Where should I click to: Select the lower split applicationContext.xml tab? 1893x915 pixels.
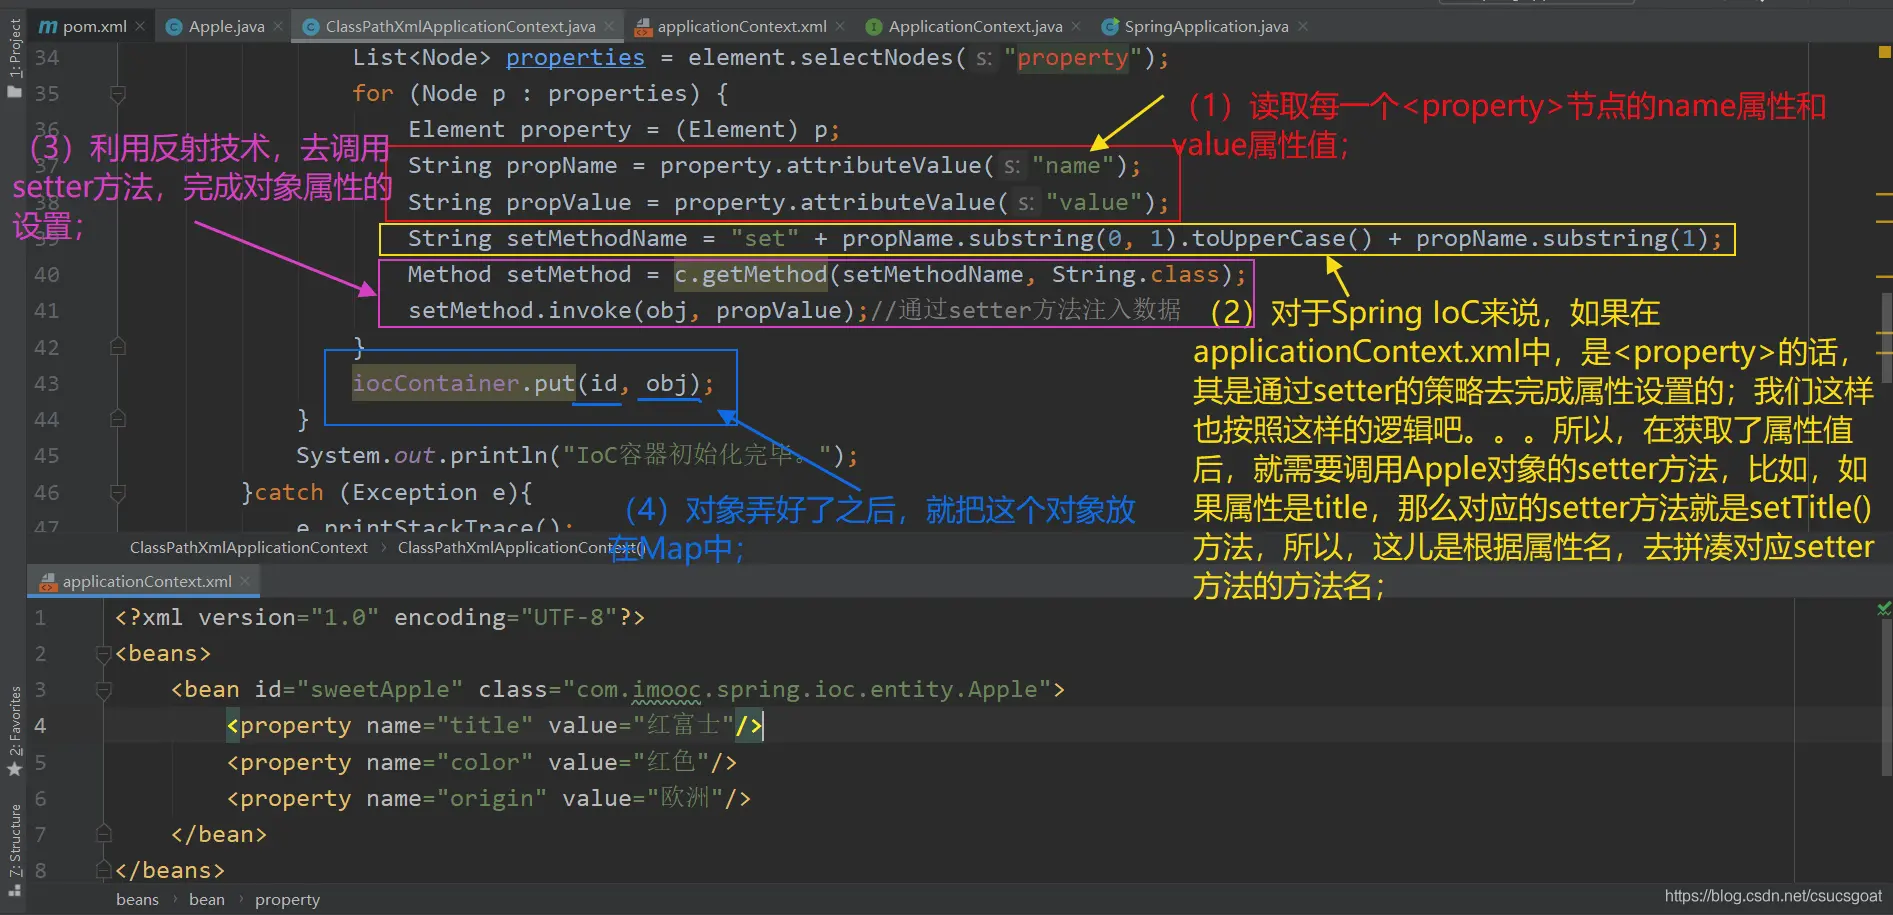(145, 582)
